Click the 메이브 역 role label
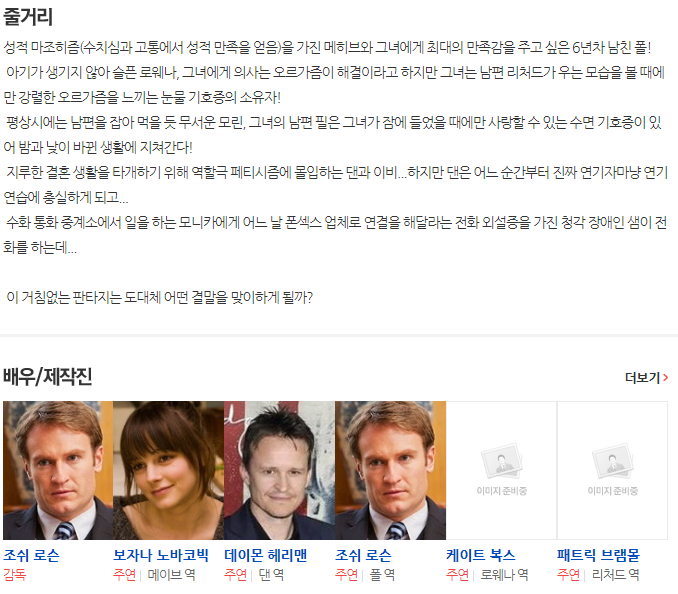 pyautogui.click(x=172, y=575)
